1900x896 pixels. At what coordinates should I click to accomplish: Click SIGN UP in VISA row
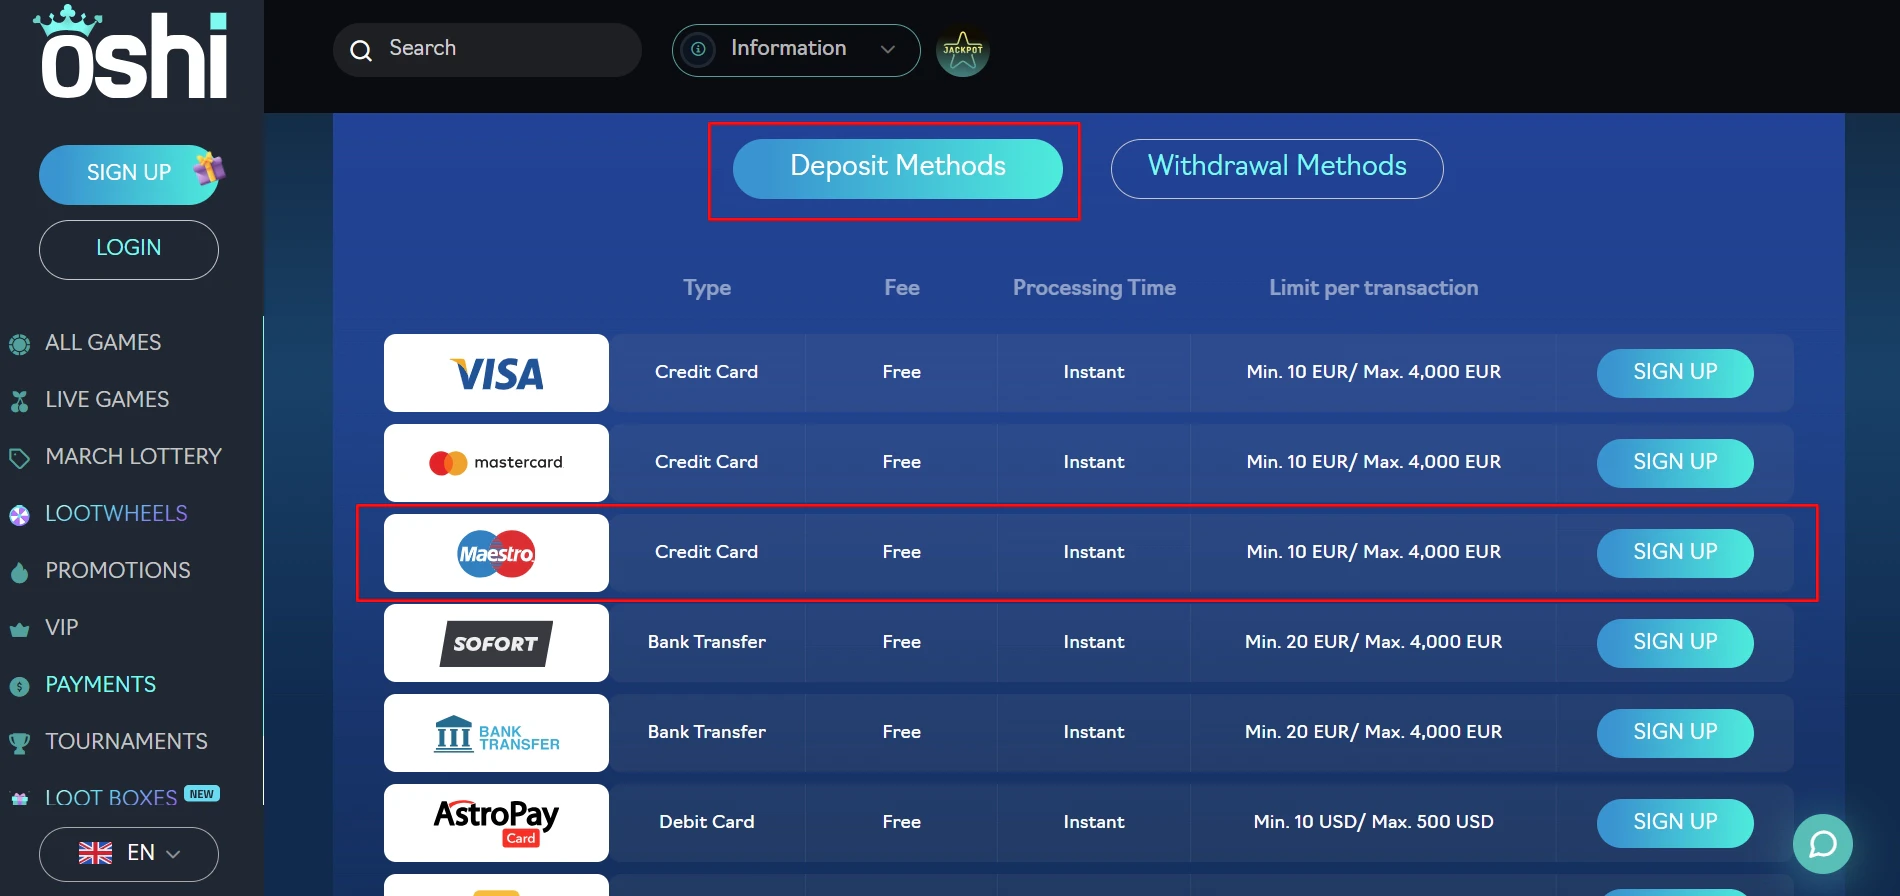click(1675, 373)
